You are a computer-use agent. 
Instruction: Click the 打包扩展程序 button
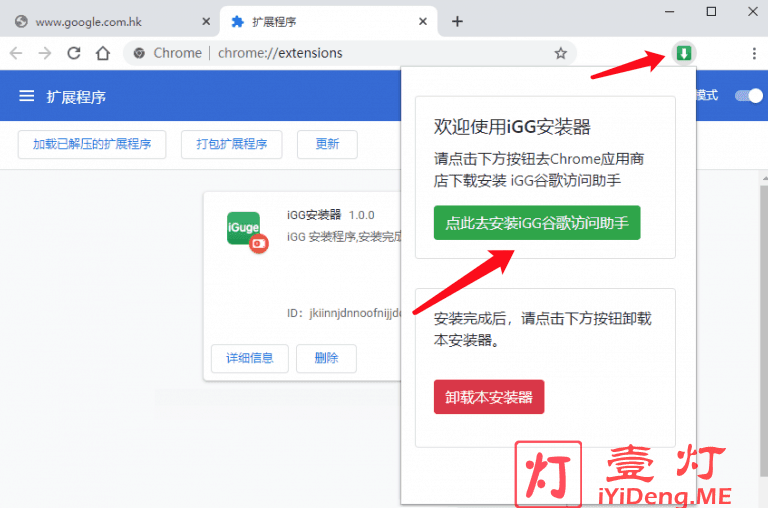[232, 144]
